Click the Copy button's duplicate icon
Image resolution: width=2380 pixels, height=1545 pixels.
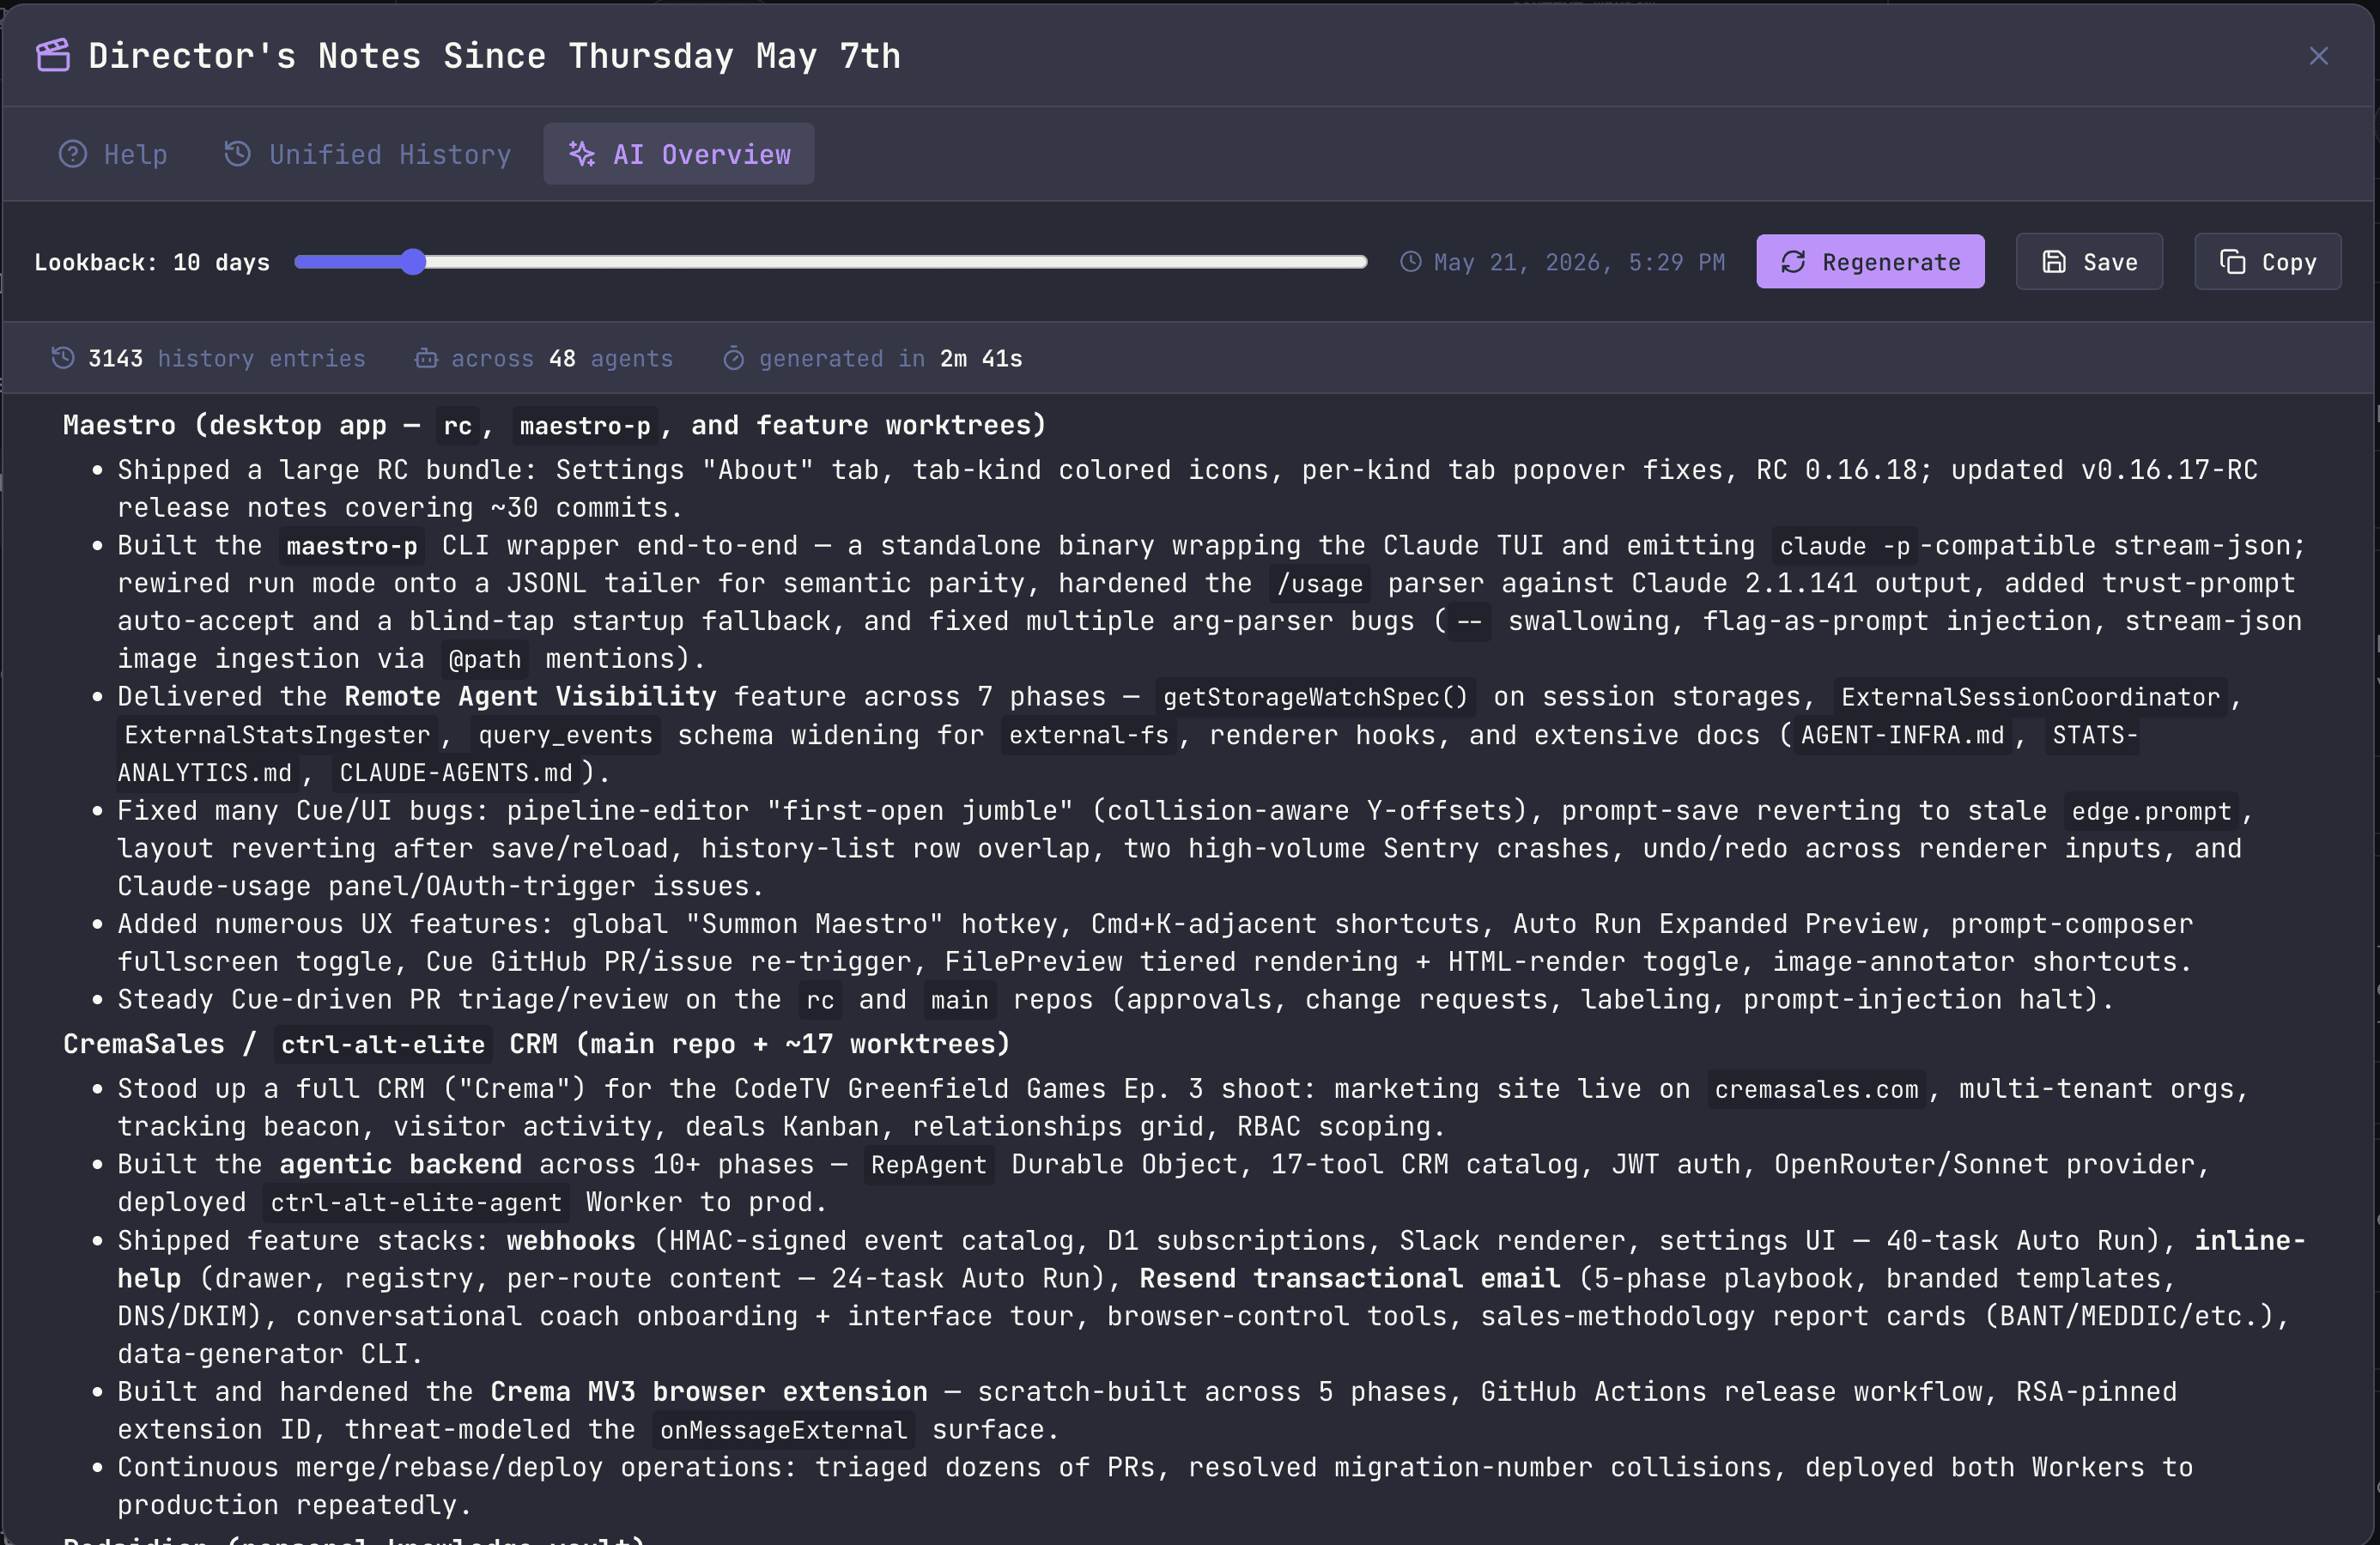coord(2232,262)
